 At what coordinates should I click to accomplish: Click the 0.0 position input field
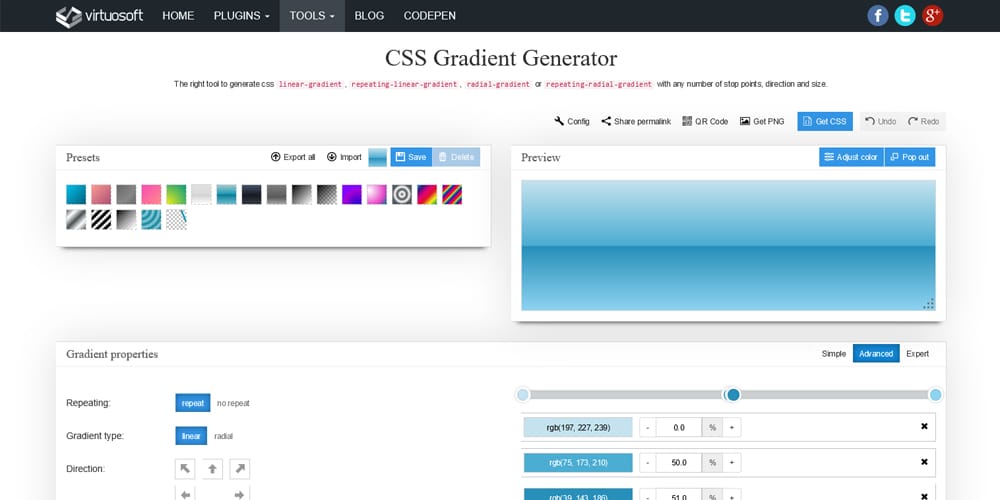point(679,427)
